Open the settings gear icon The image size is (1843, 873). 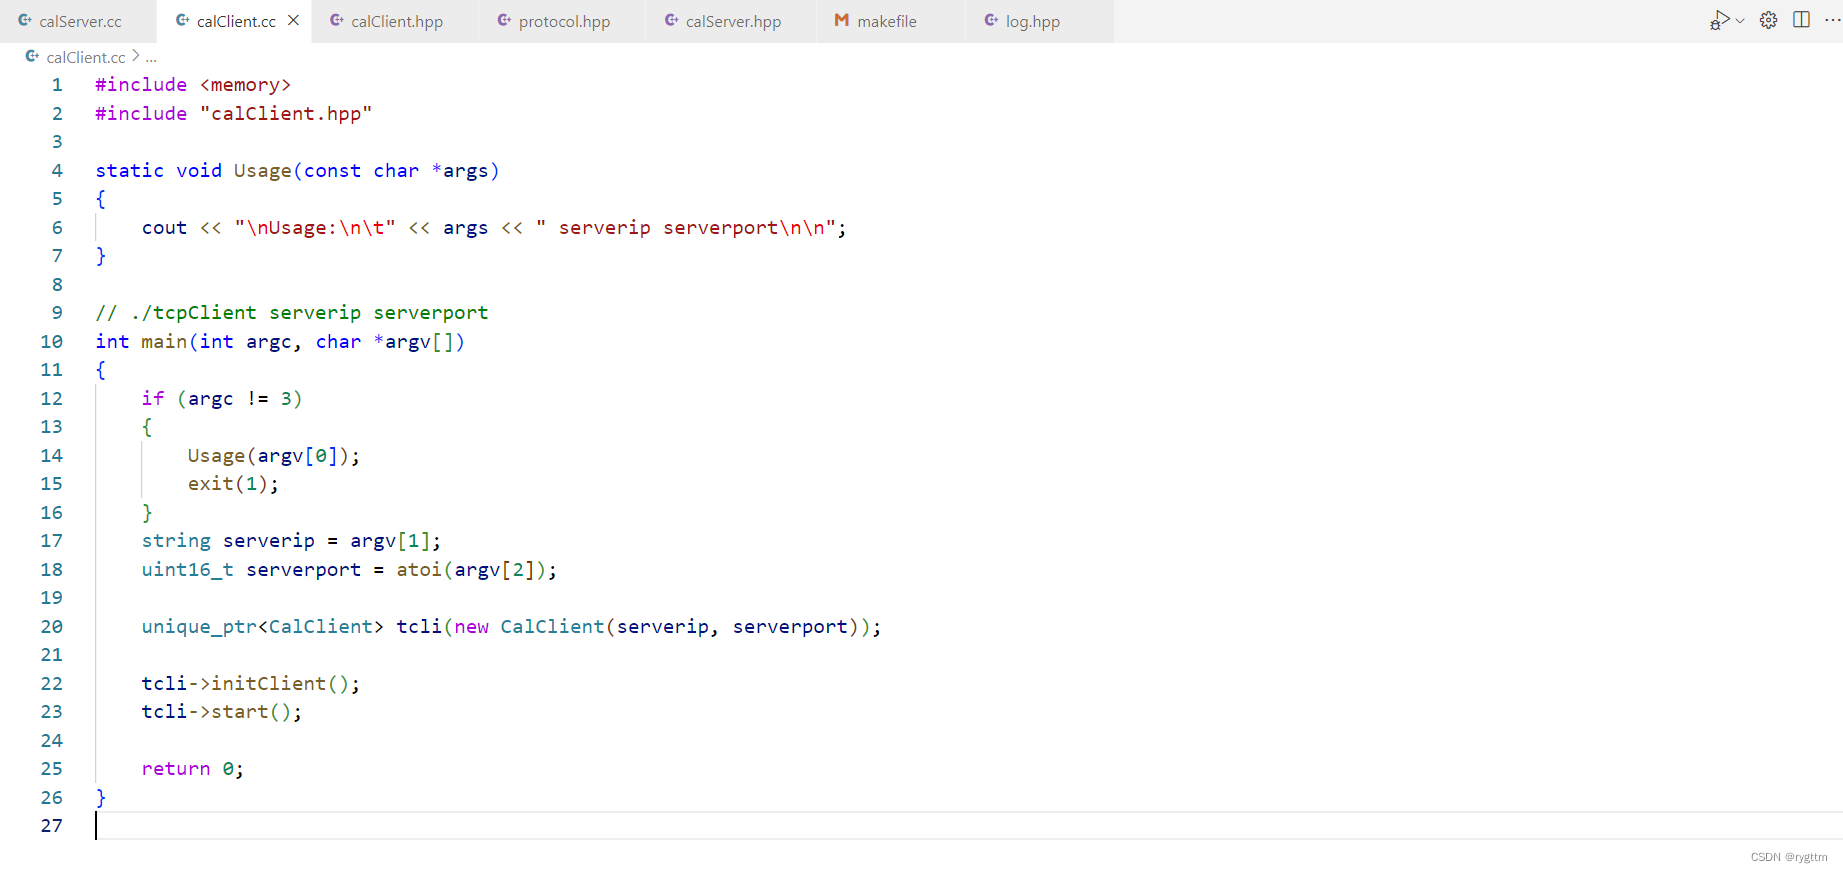1769,20
